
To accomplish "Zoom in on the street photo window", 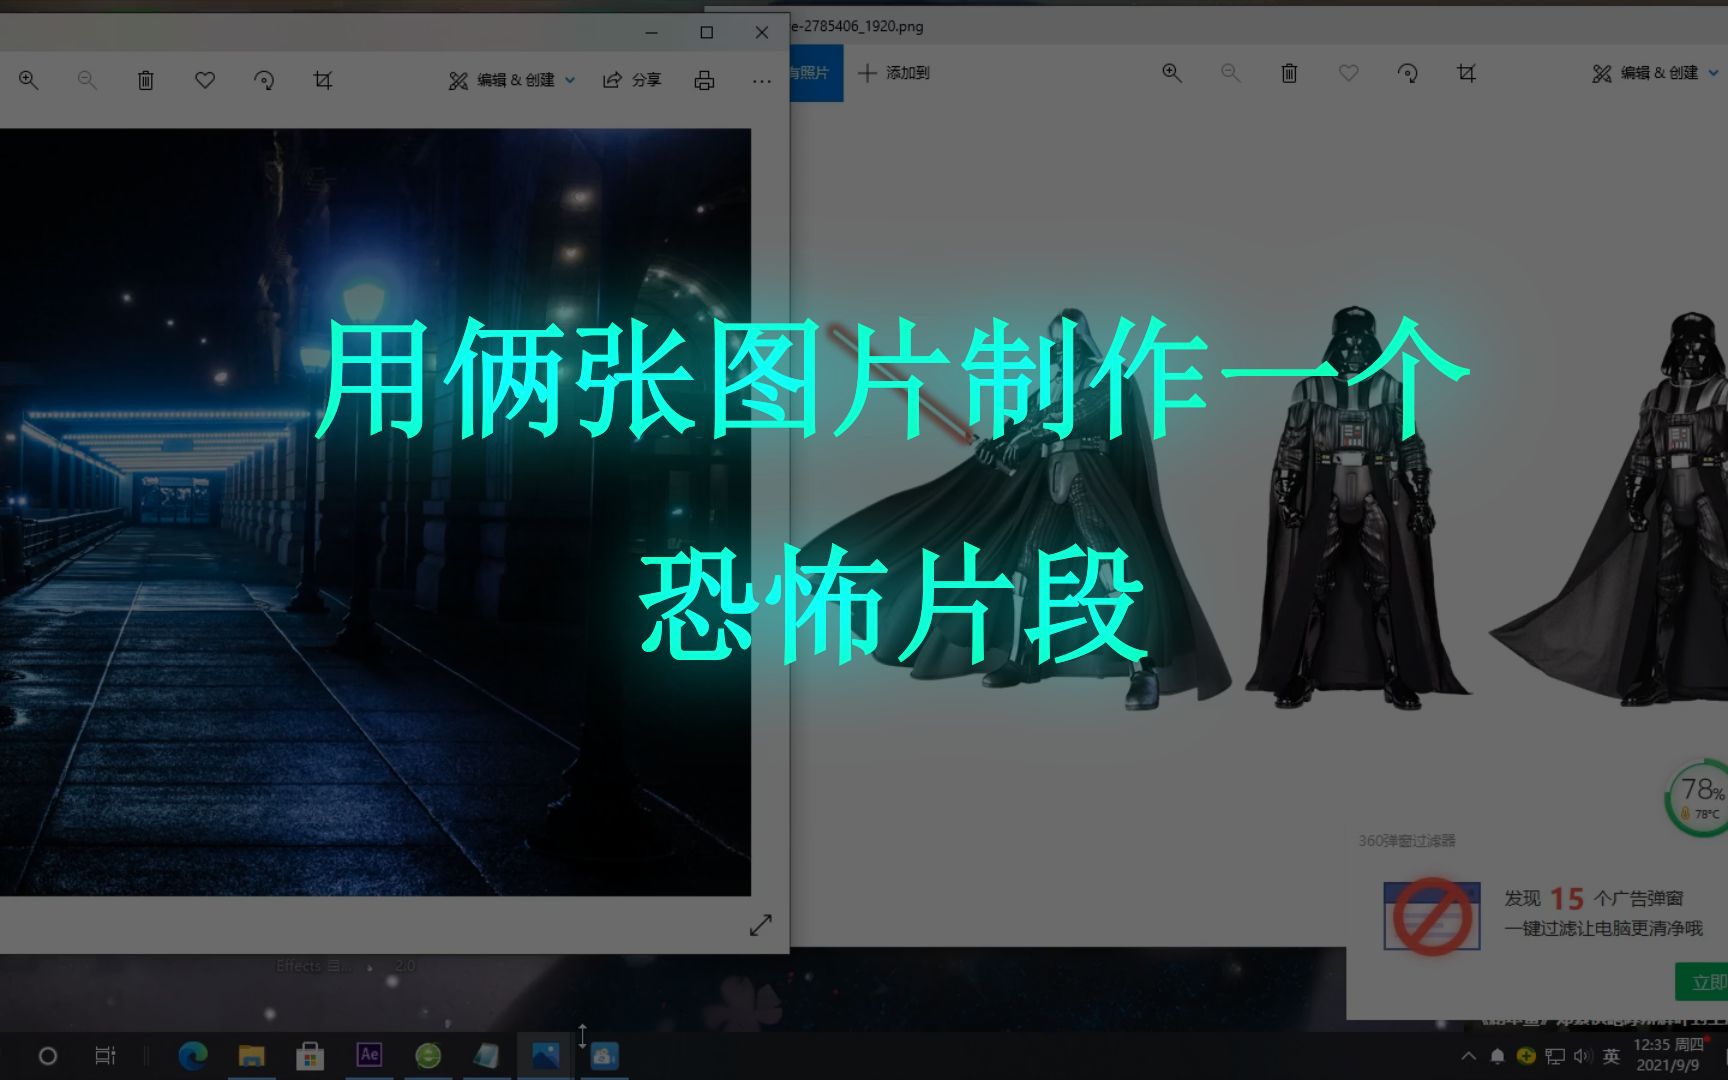I will pos(29,80).
